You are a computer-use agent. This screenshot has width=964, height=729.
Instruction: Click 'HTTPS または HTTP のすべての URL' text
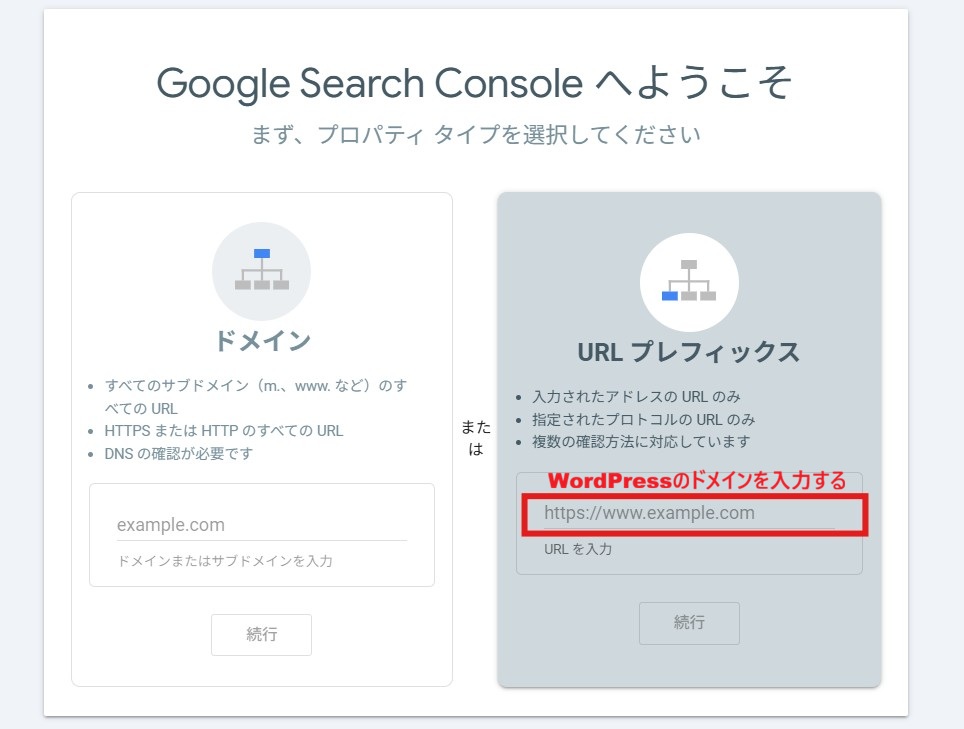(224, 431)
